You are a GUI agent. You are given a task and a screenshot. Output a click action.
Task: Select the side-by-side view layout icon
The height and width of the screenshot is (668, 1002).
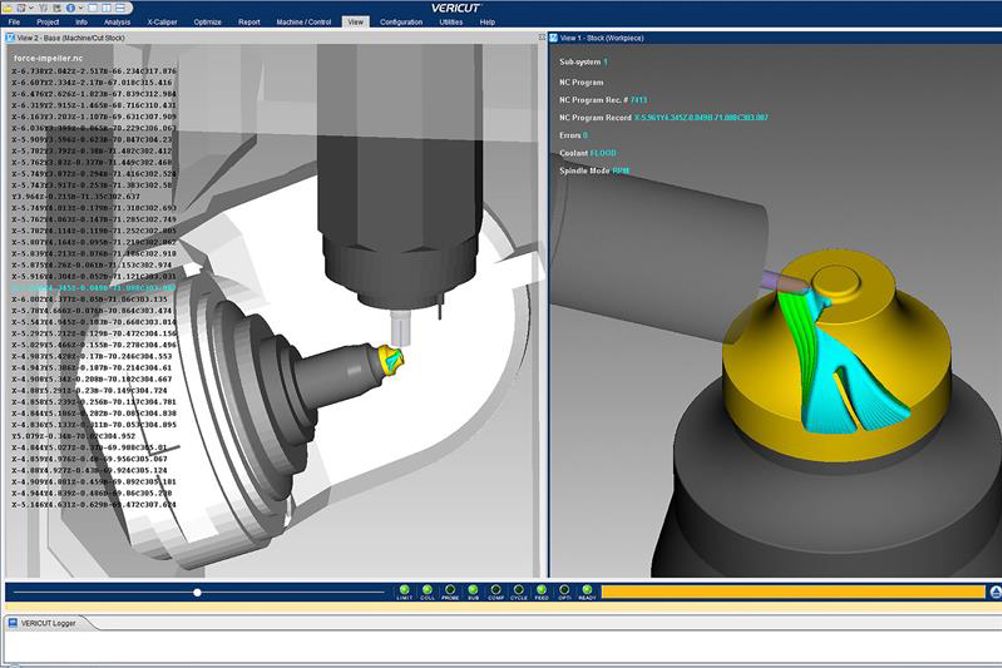coord(106,8)
